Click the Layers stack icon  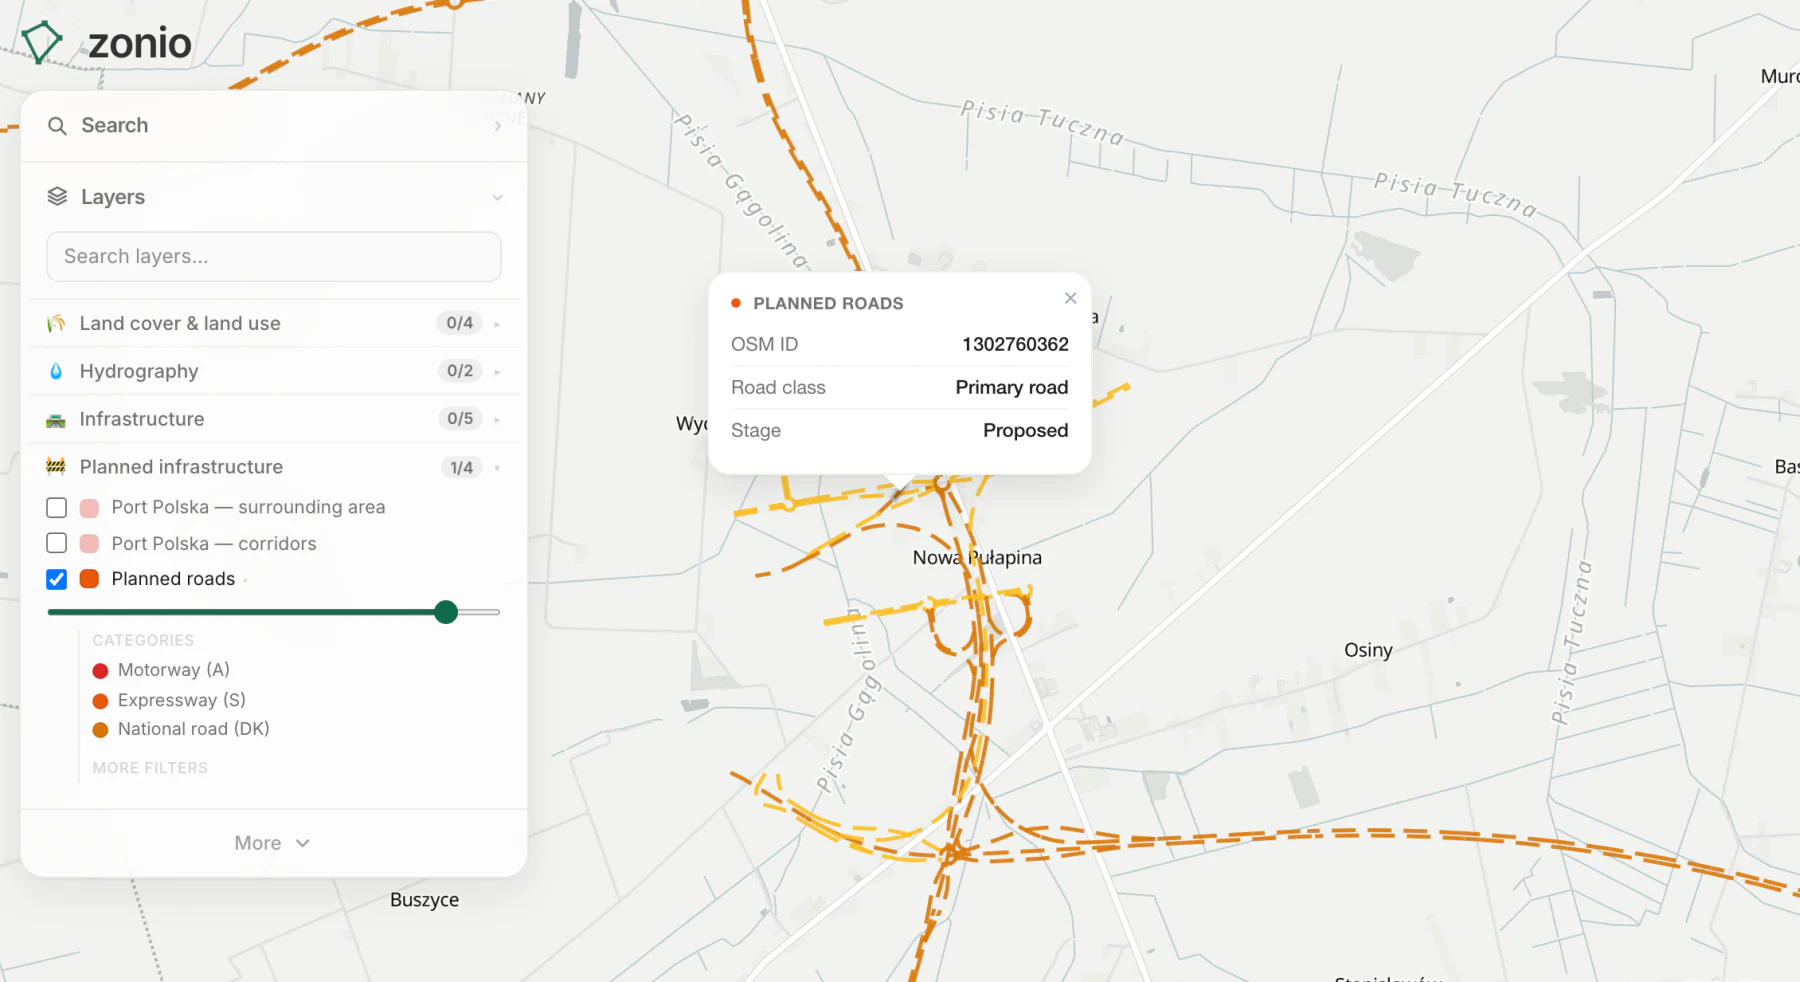(x=57, y=197)
